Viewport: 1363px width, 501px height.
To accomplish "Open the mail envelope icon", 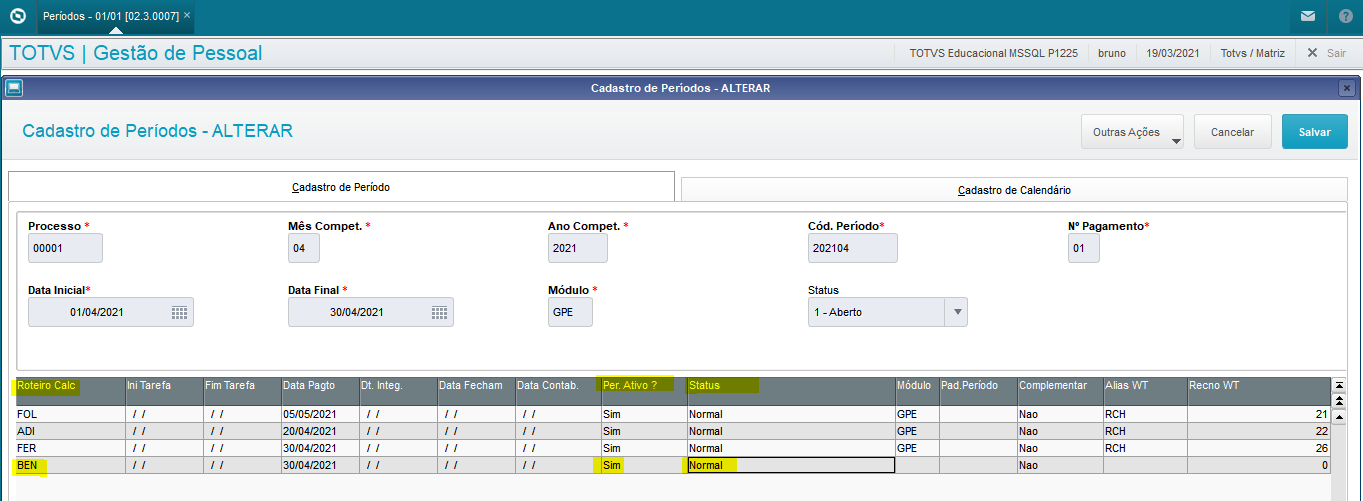I will (x=1308, y=16).
